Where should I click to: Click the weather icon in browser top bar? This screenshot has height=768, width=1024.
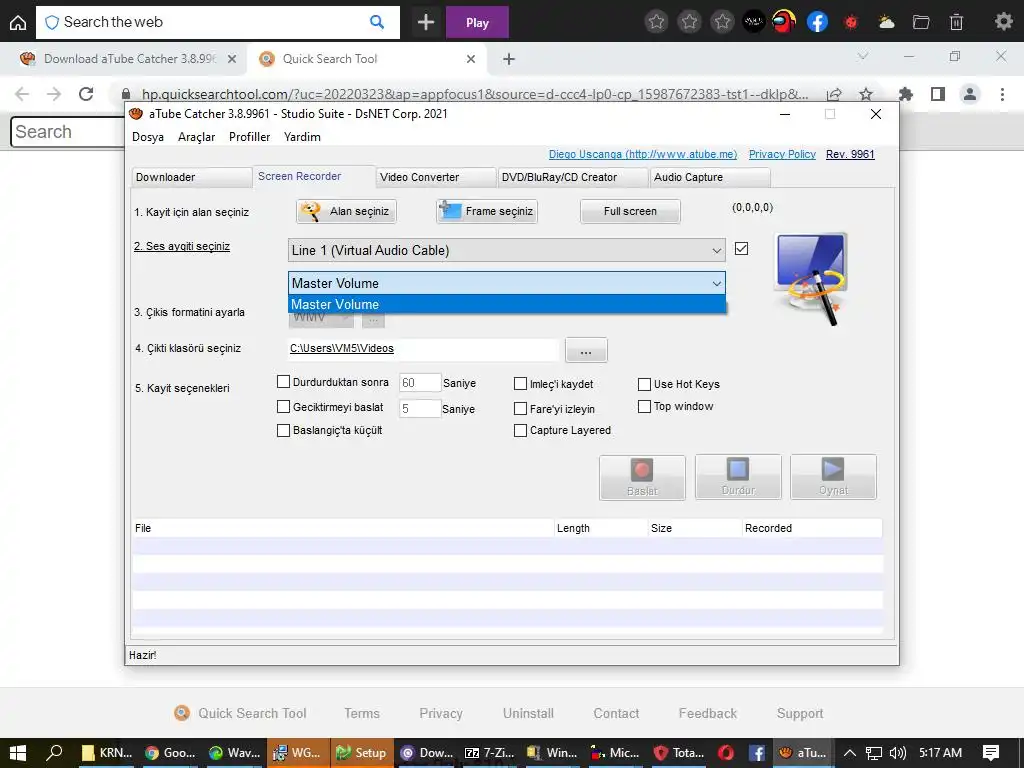click(x=886, y=22)
